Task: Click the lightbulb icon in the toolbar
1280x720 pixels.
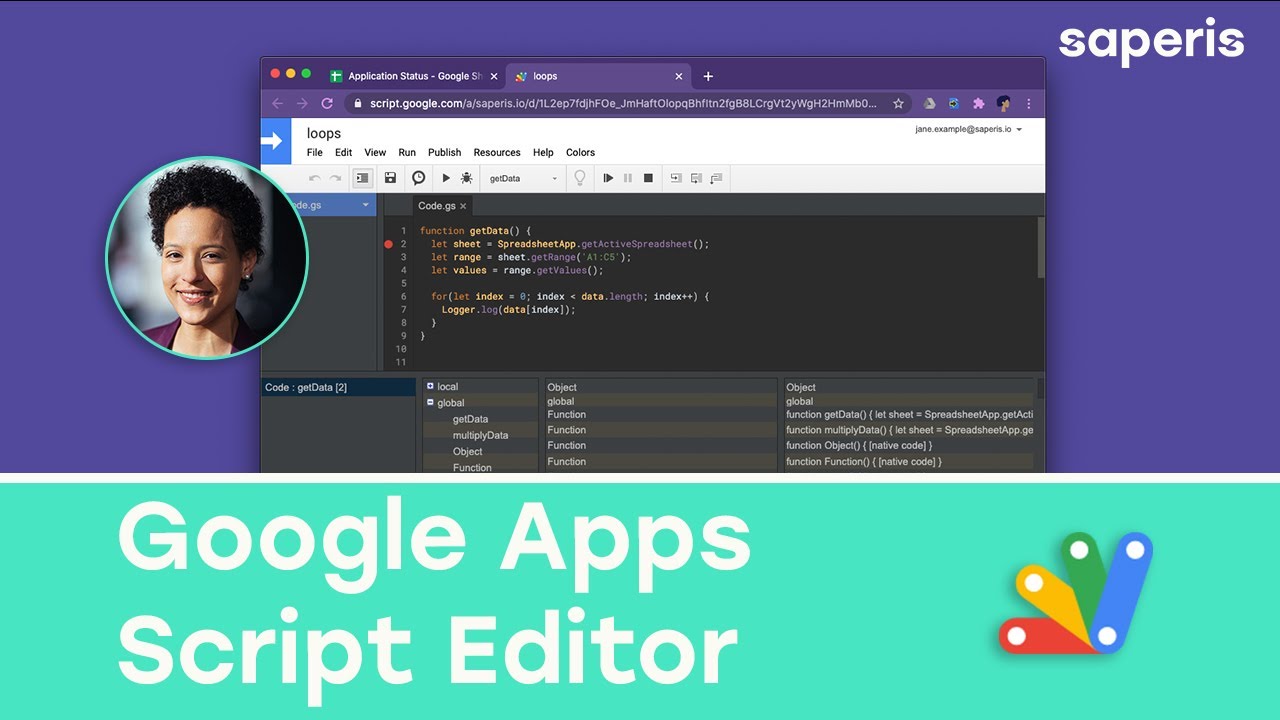Action: point(579,178)
